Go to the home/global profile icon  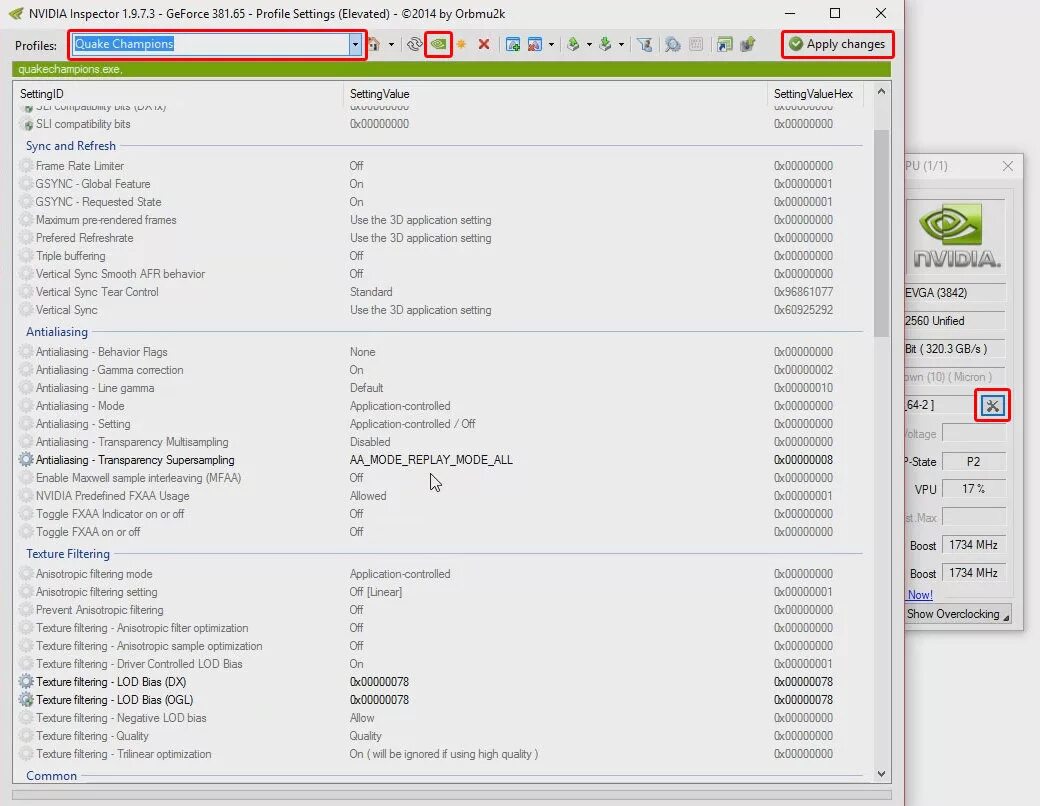[x=375, y=44]
